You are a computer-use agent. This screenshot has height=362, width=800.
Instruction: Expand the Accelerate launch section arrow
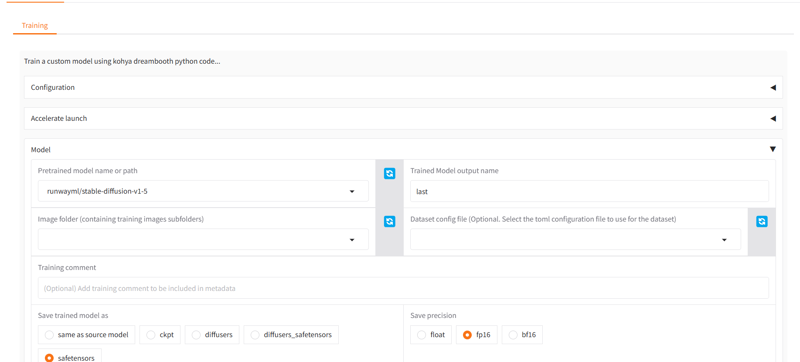pos(772,119)
